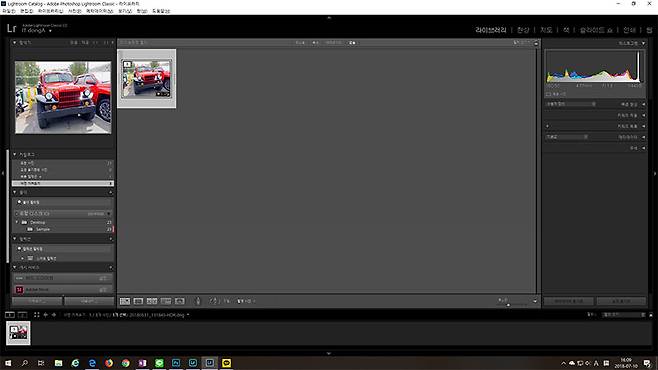Collapse the Histogram panel
Image resolution: width=658 pixels, height=370 pixels.
click(x=644, y=43)
